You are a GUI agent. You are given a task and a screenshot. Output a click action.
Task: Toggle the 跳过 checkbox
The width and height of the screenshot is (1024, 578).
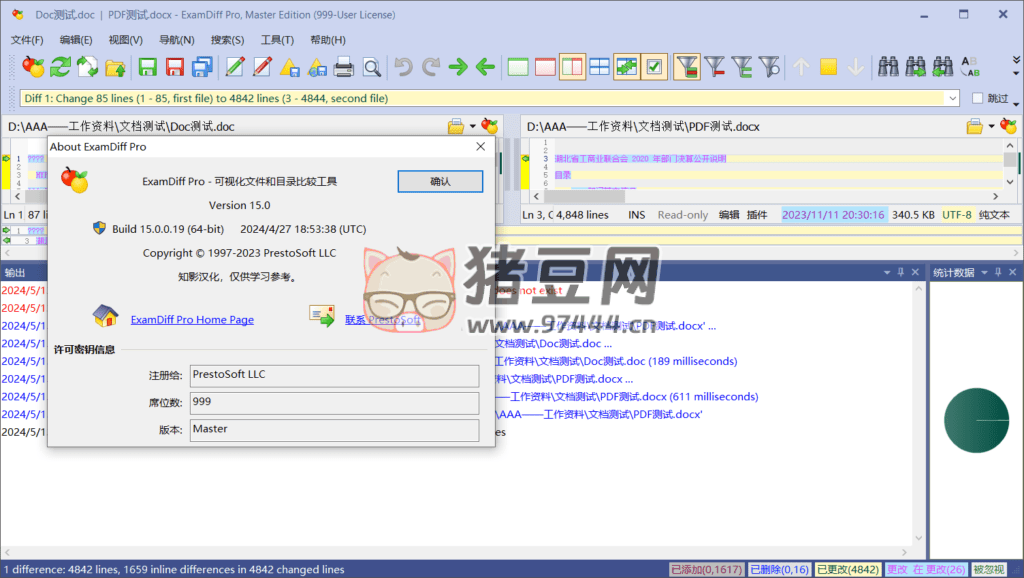pyautogui.click(x=978, y=98)
